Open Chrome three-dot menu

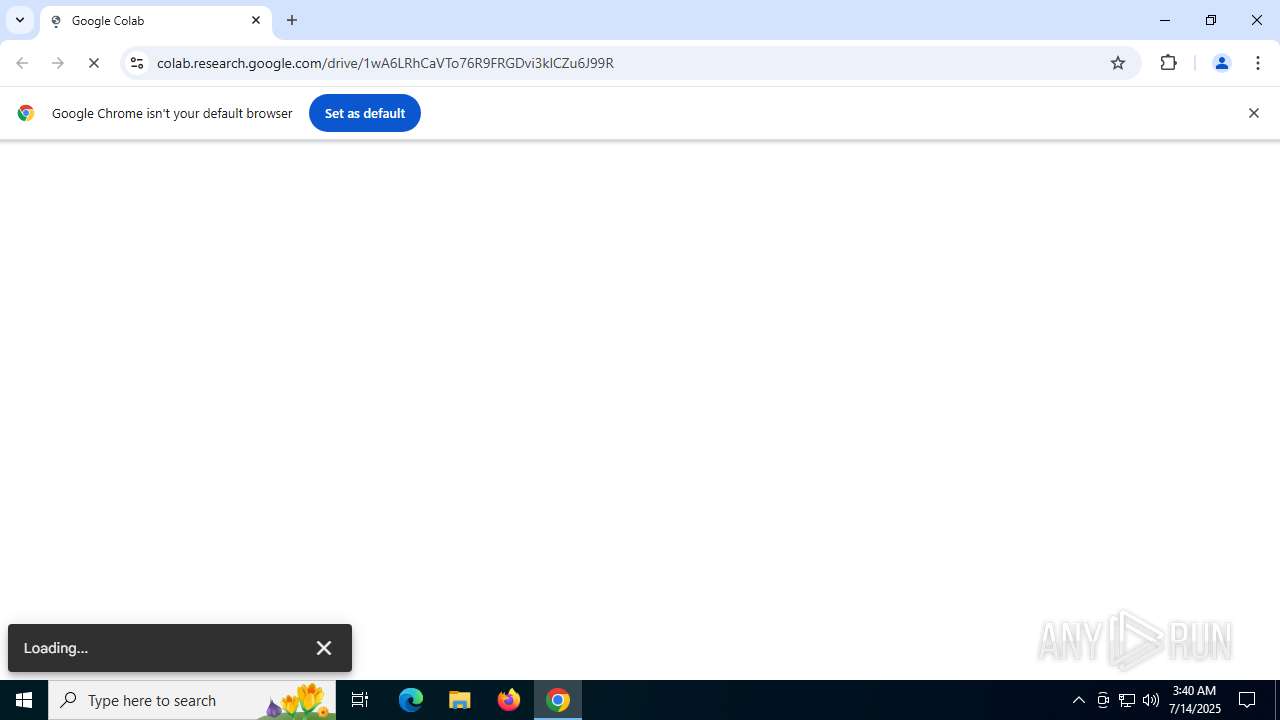click(1258, 63)
